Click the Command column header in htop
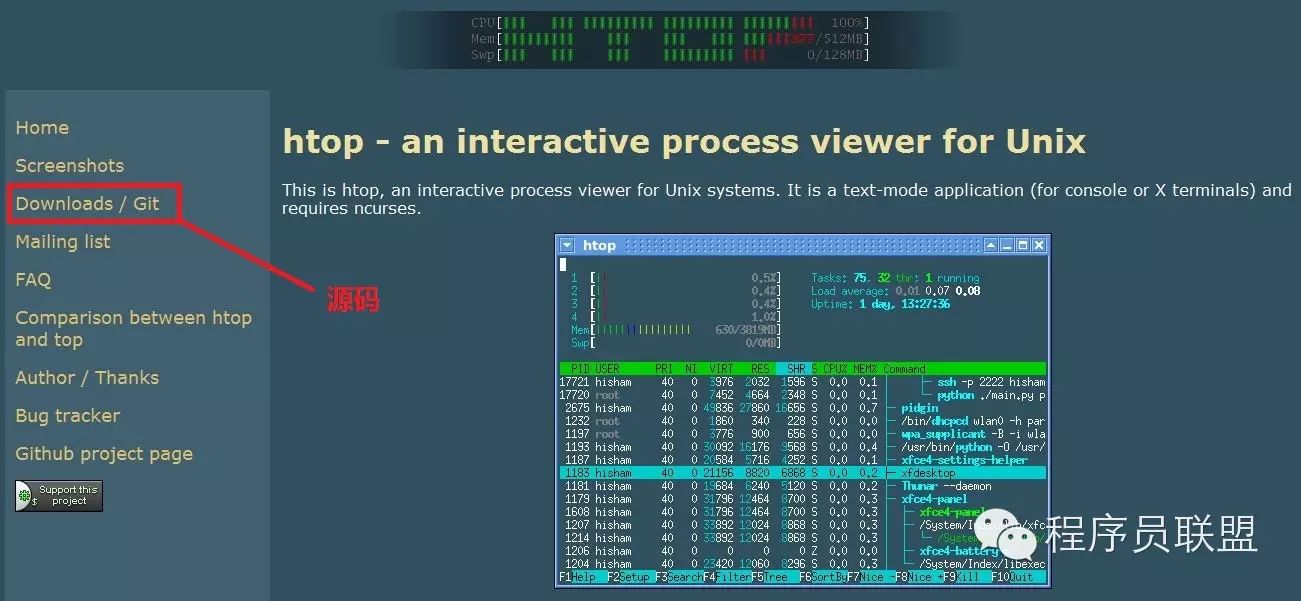The width and height of the screenshot is (1301, 601). pyautogui.click(x=904, y=369)
